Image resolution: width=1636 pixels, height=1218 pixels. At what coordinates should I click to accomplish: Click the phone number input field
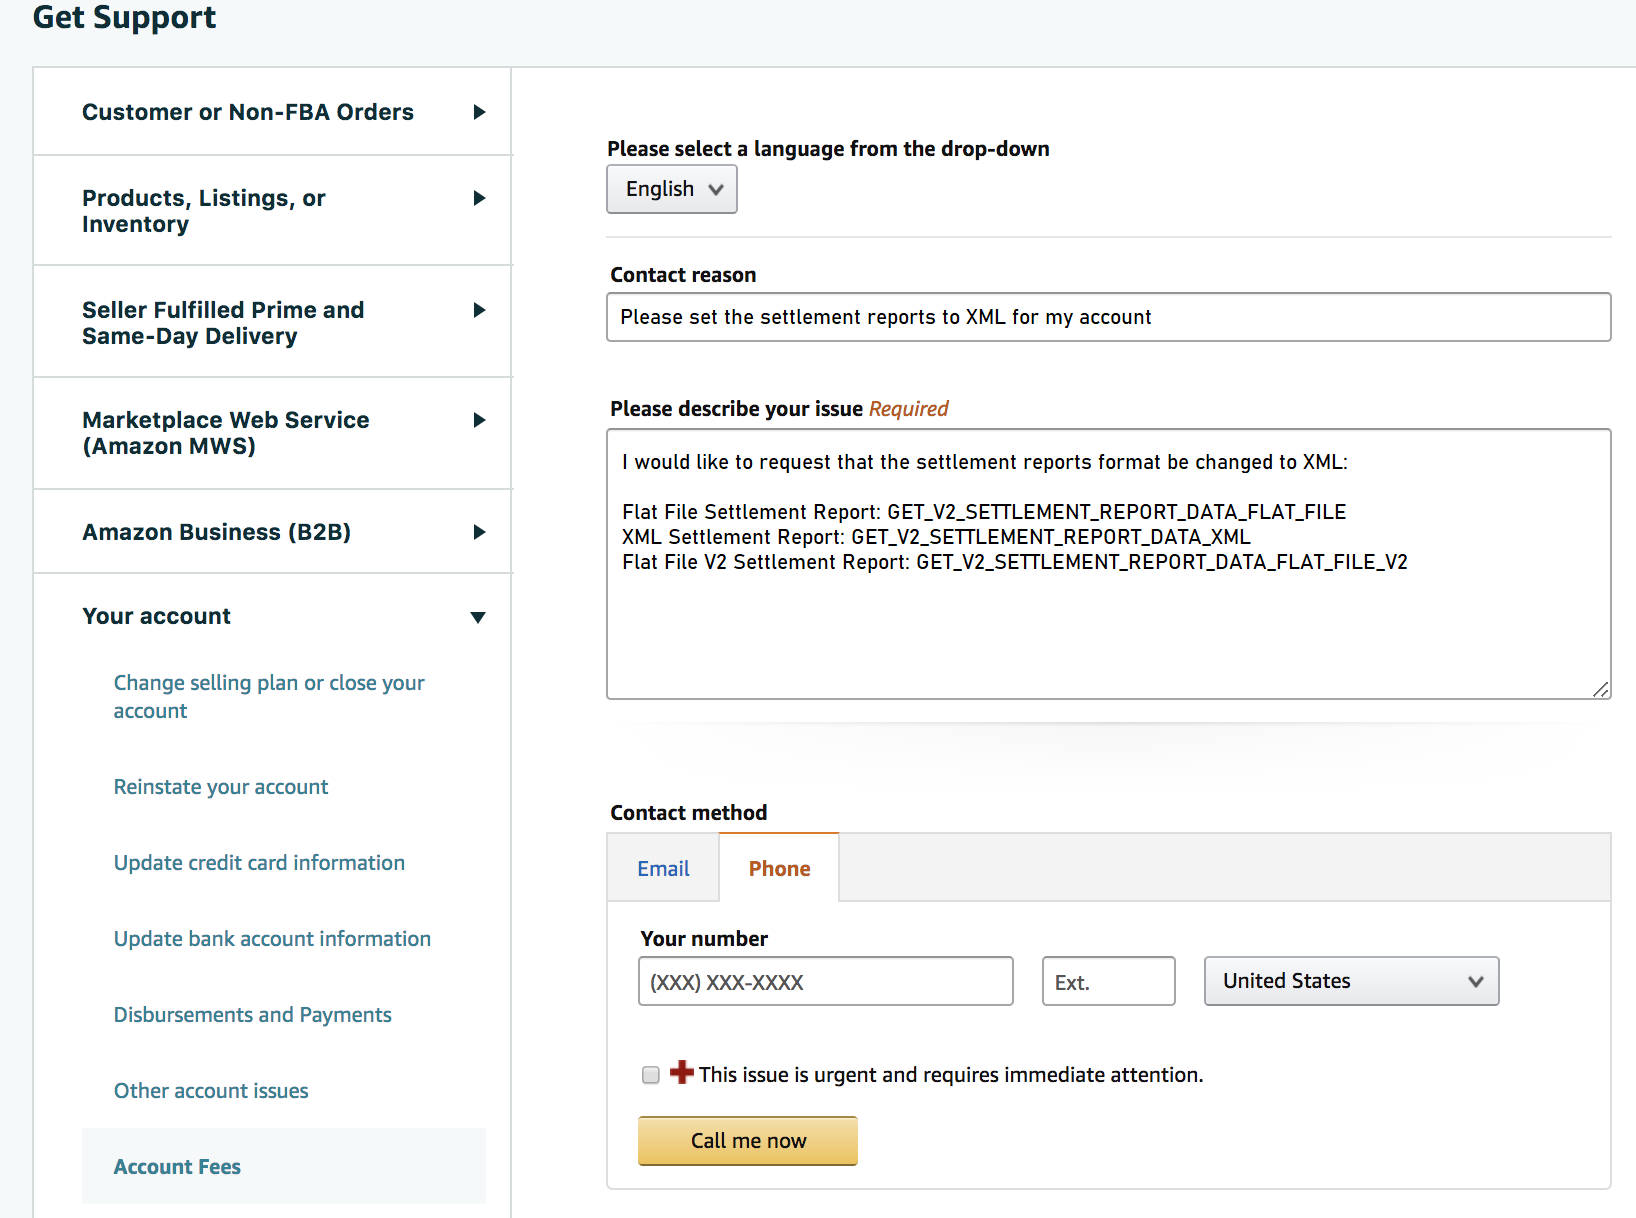point(825,982)
